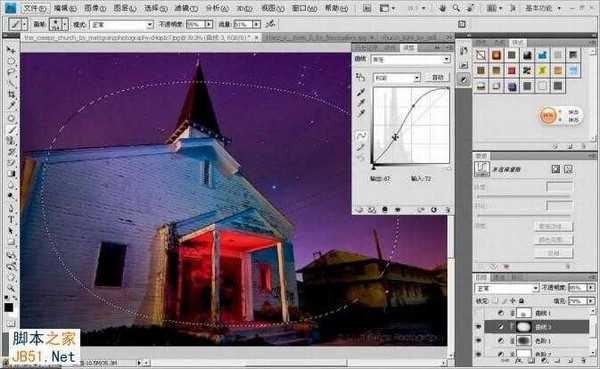Enable the airbrush icon in options bar

point(271,24)
